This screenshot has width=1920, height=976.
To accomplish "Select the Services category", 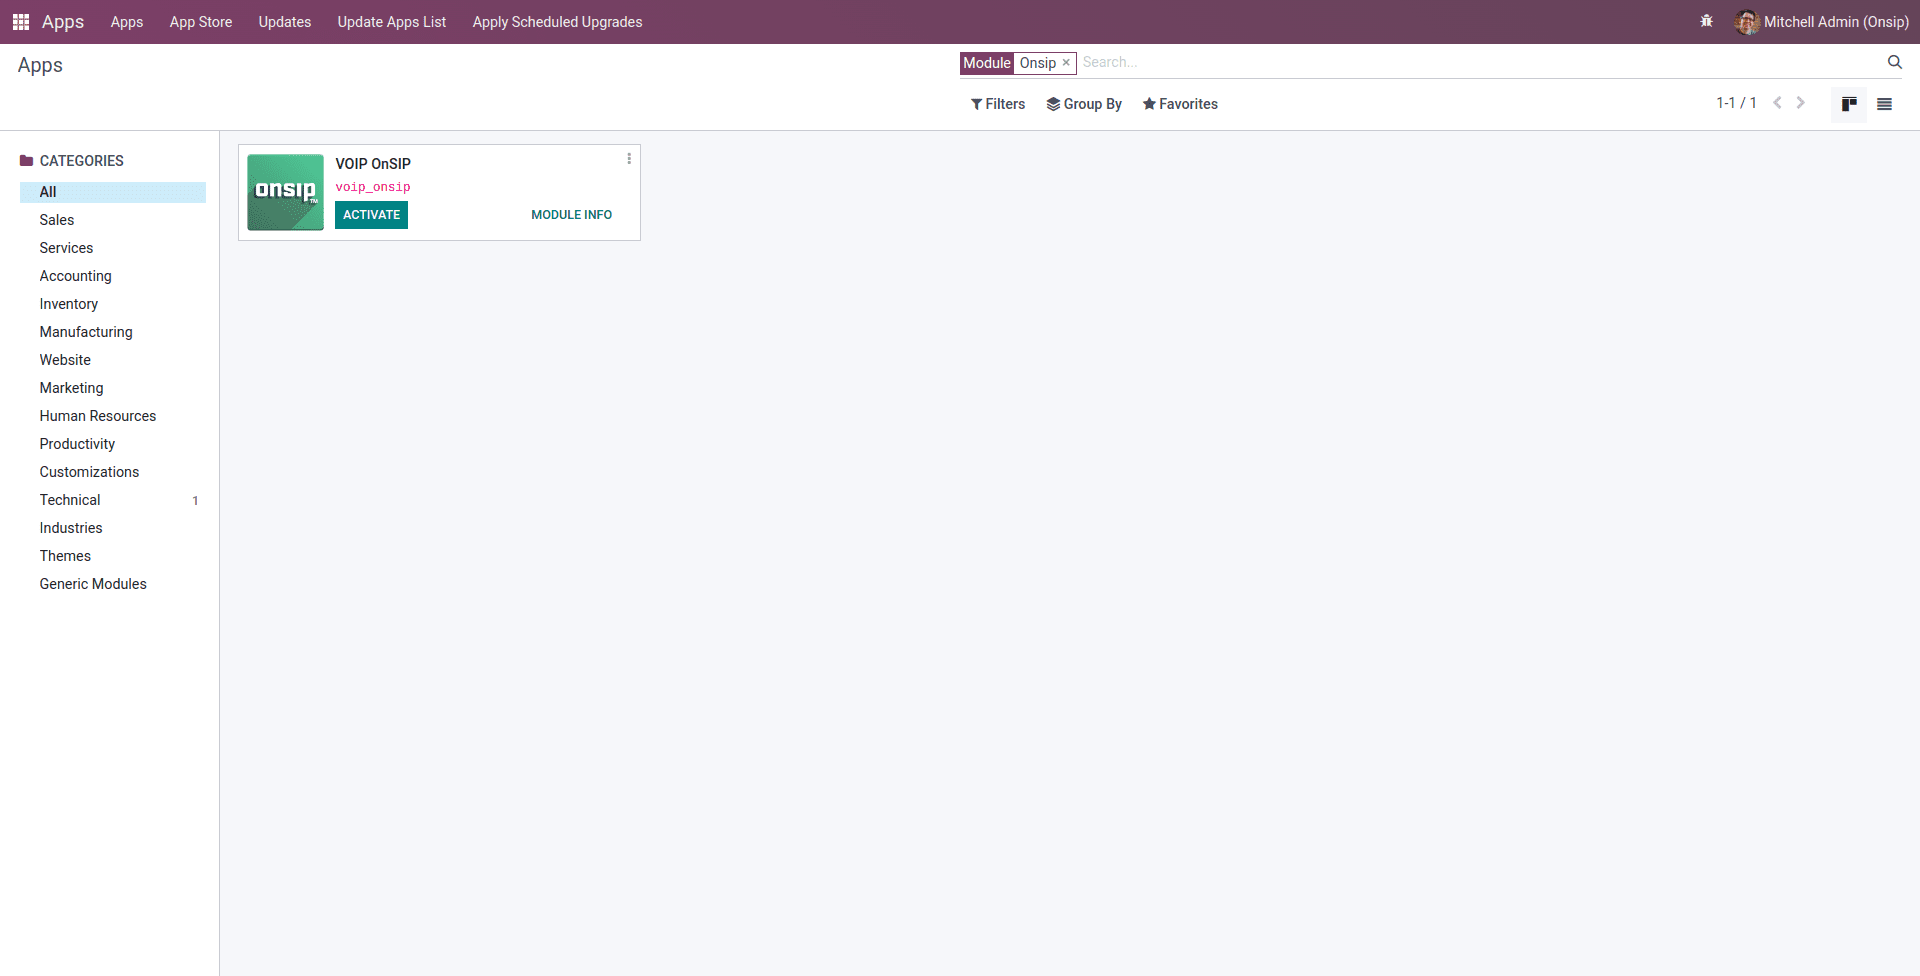I will (113, 248).
